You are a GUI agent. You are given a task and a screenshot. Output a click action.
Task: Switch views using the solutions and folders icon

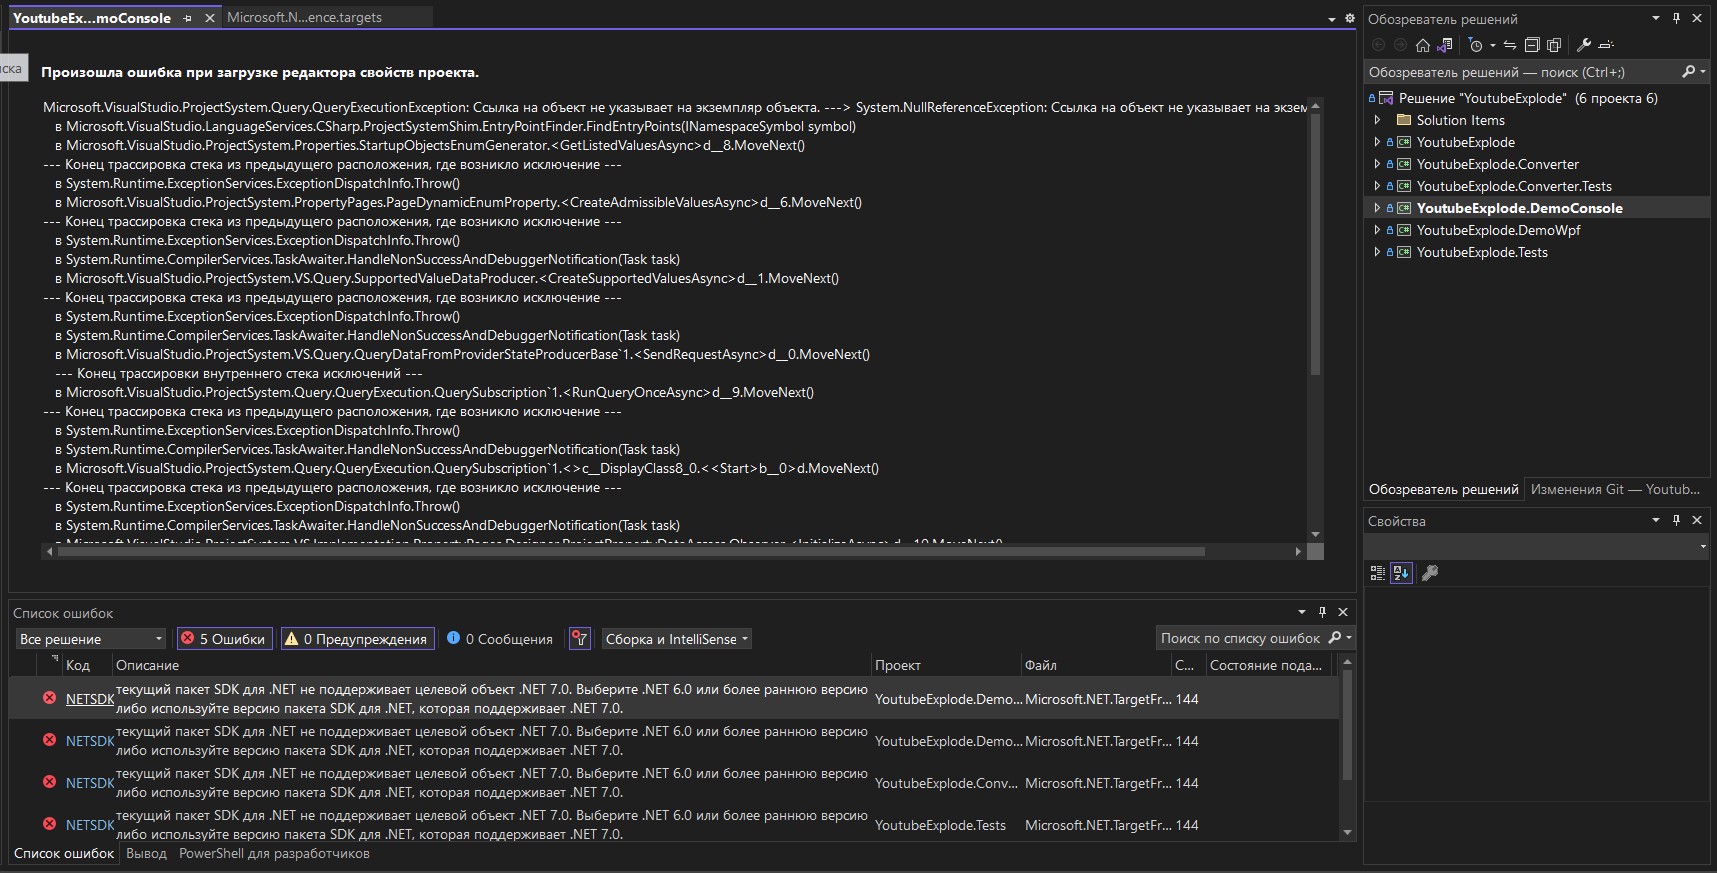point(1444,45)
